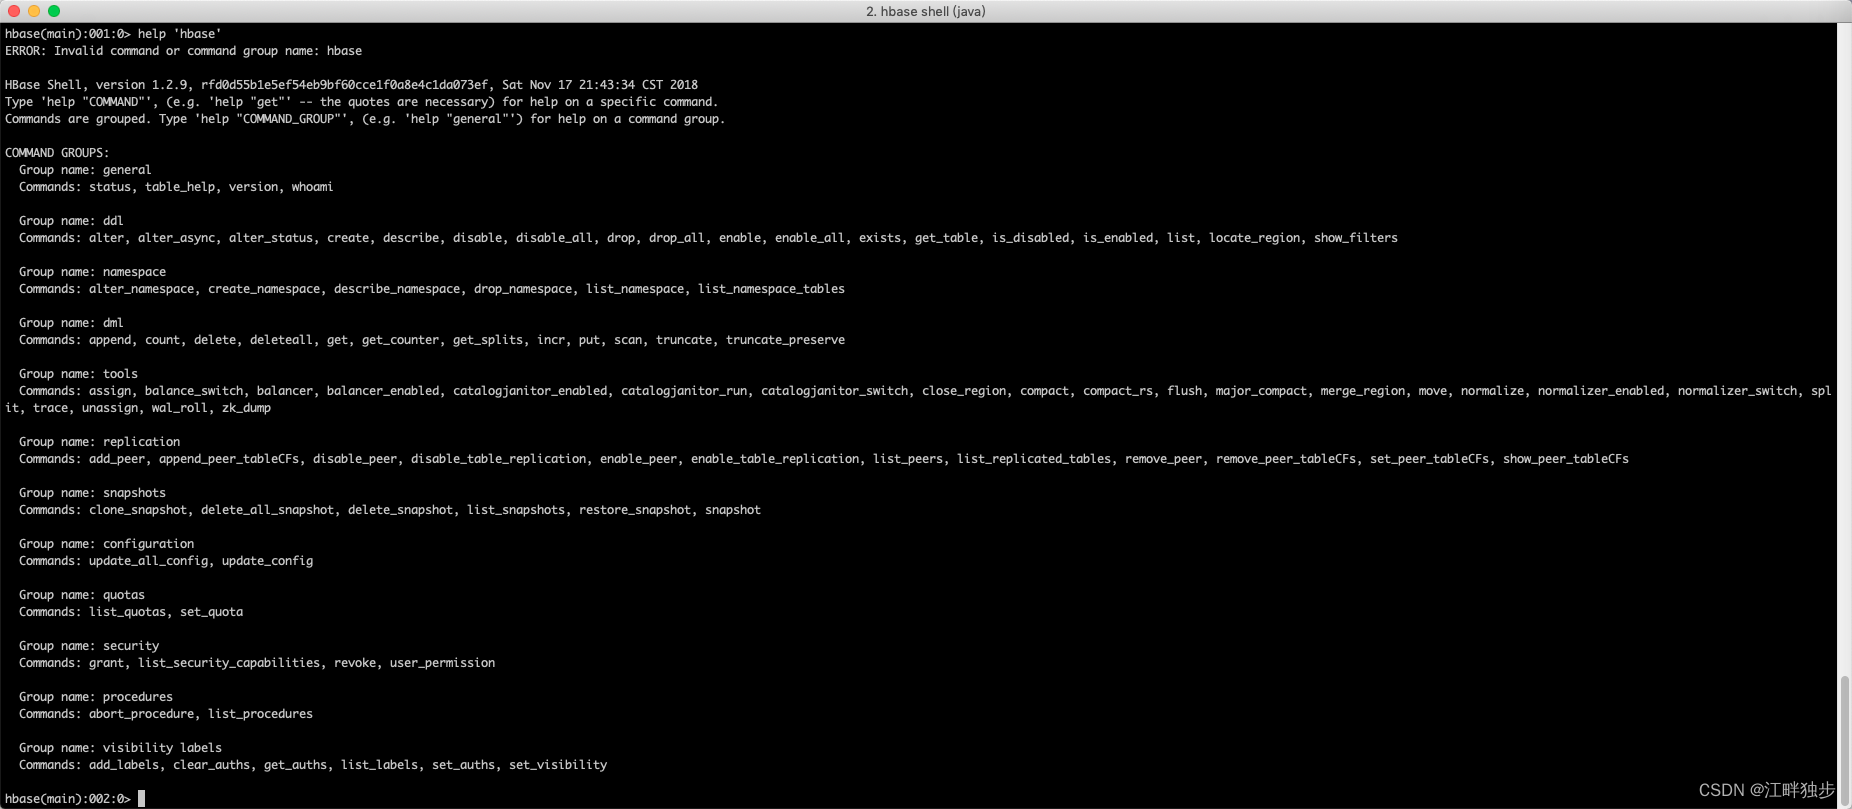
Task: Click the 'restore_snapshot' command text
Action: click(x=635, y=510)
